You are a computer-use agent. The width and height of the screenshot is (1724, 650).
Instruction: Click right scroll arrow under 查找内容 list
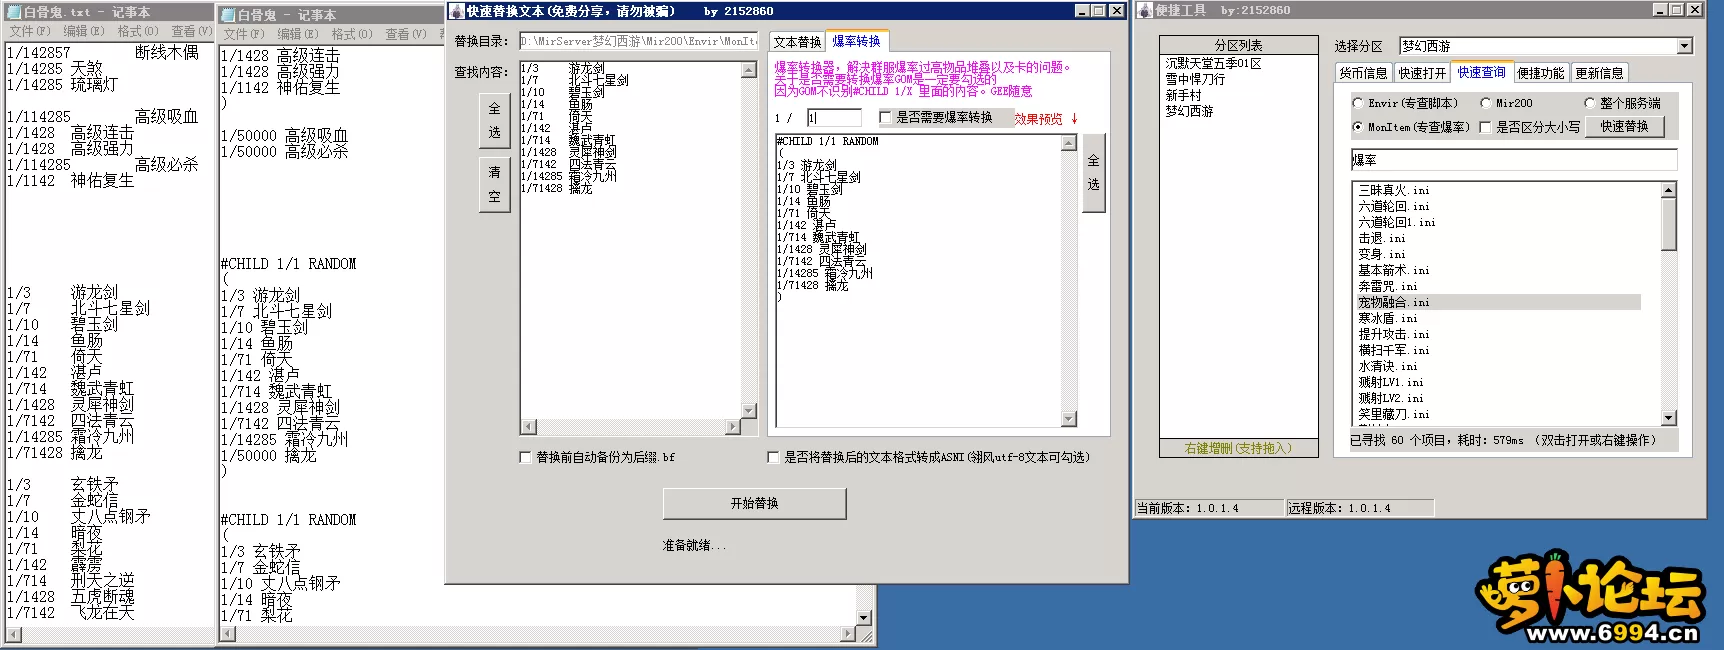click(733, 427)
